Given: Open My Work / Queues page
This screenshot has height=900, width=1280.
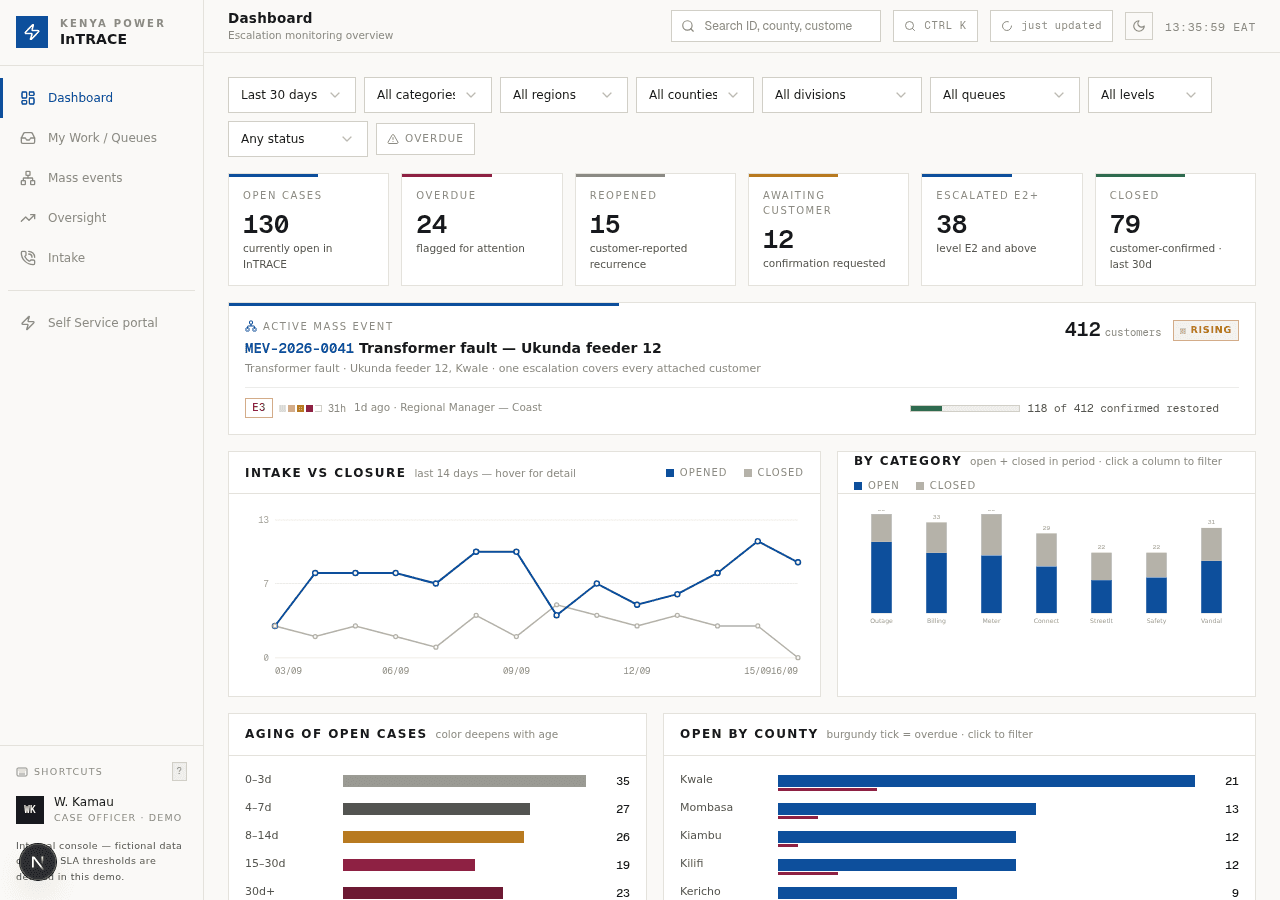Looking at the screenshot, I should [x=102, y=138].
